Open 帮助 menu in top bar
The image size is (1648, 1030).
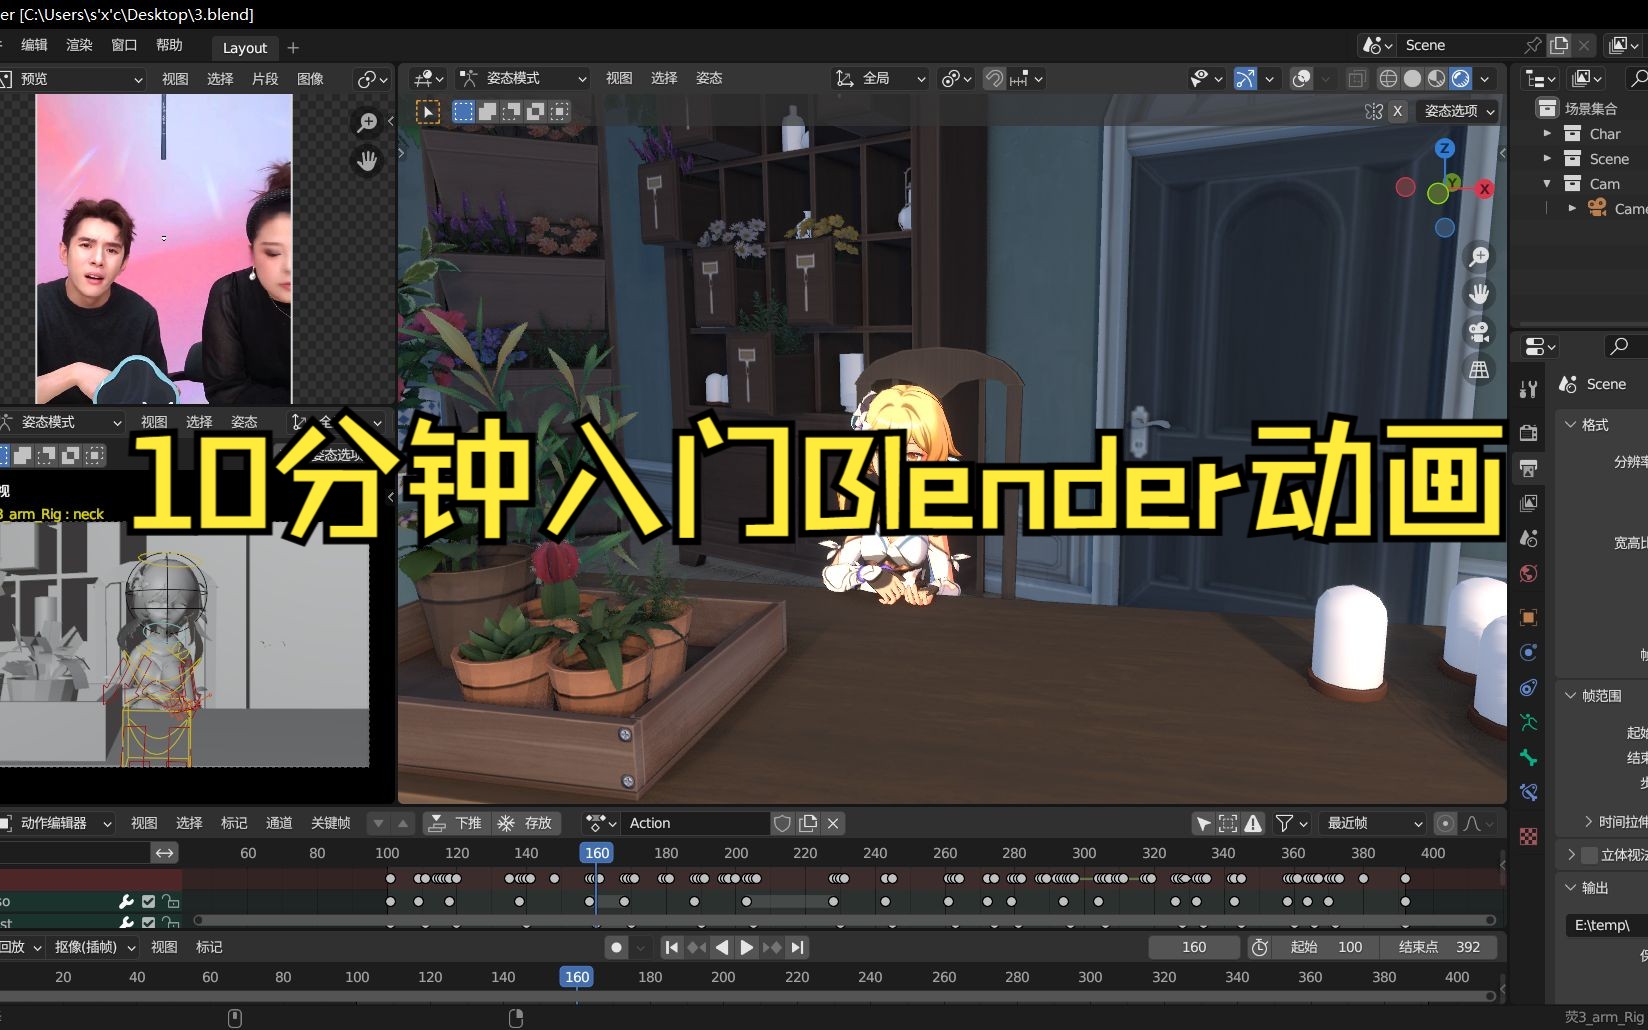pos(169,45)
